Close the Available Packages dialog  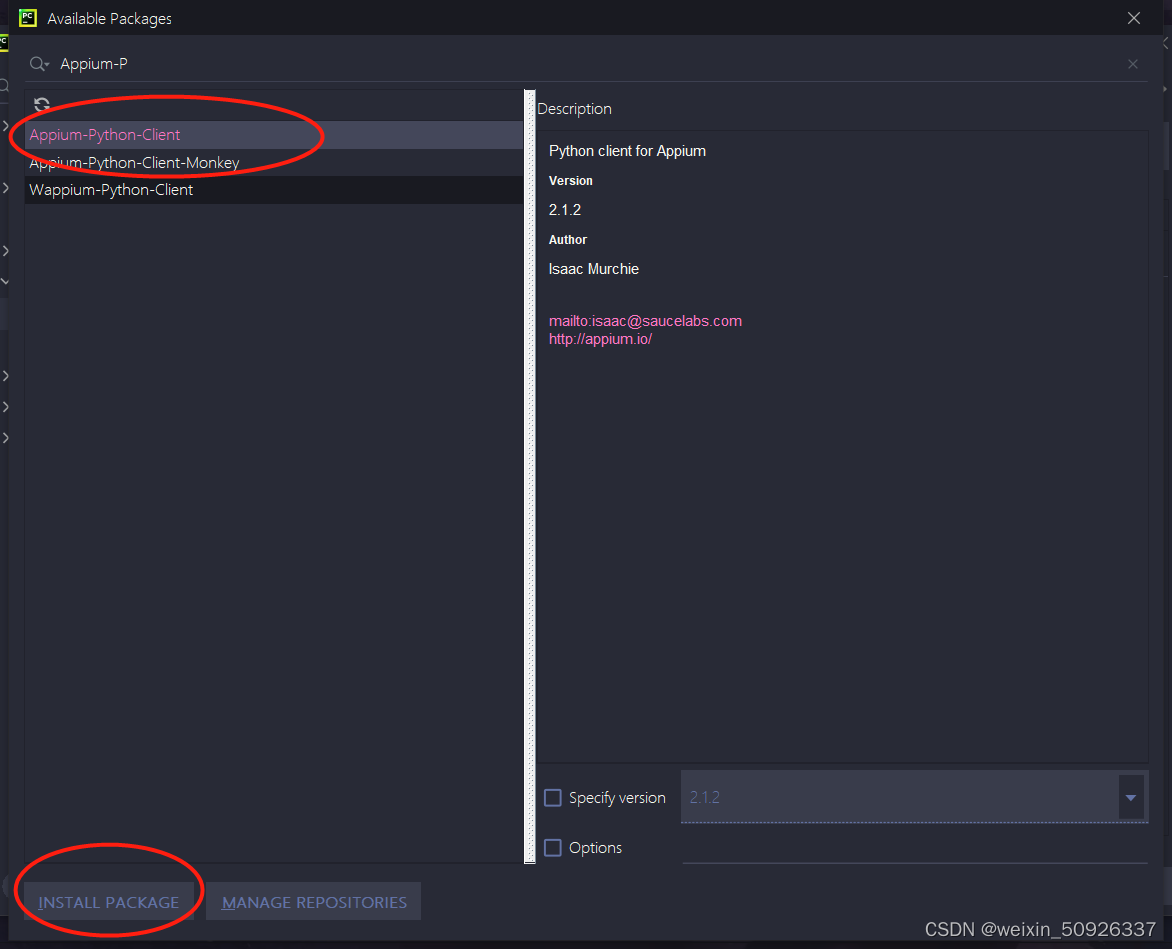[x=1133, y=18]
